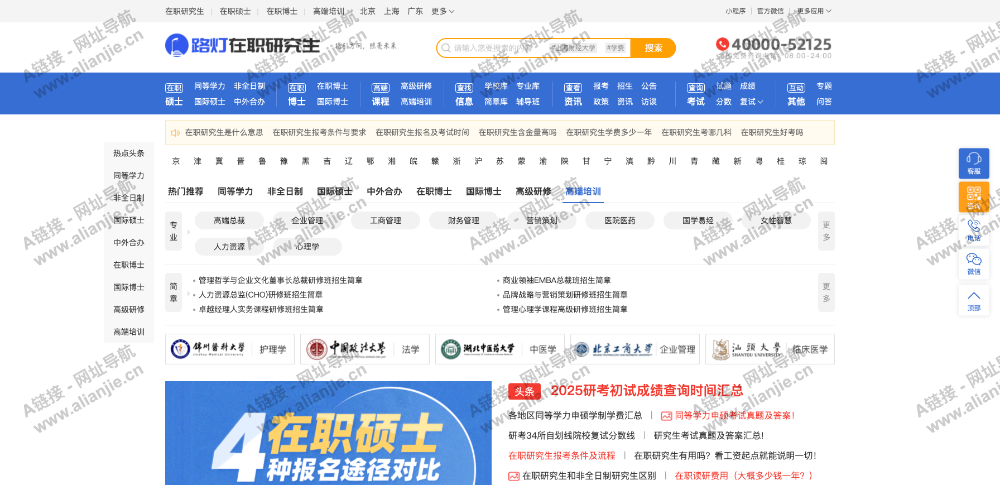Select the 工商管理 major tag
1000x485 pixels.
(x=385, y=221)
